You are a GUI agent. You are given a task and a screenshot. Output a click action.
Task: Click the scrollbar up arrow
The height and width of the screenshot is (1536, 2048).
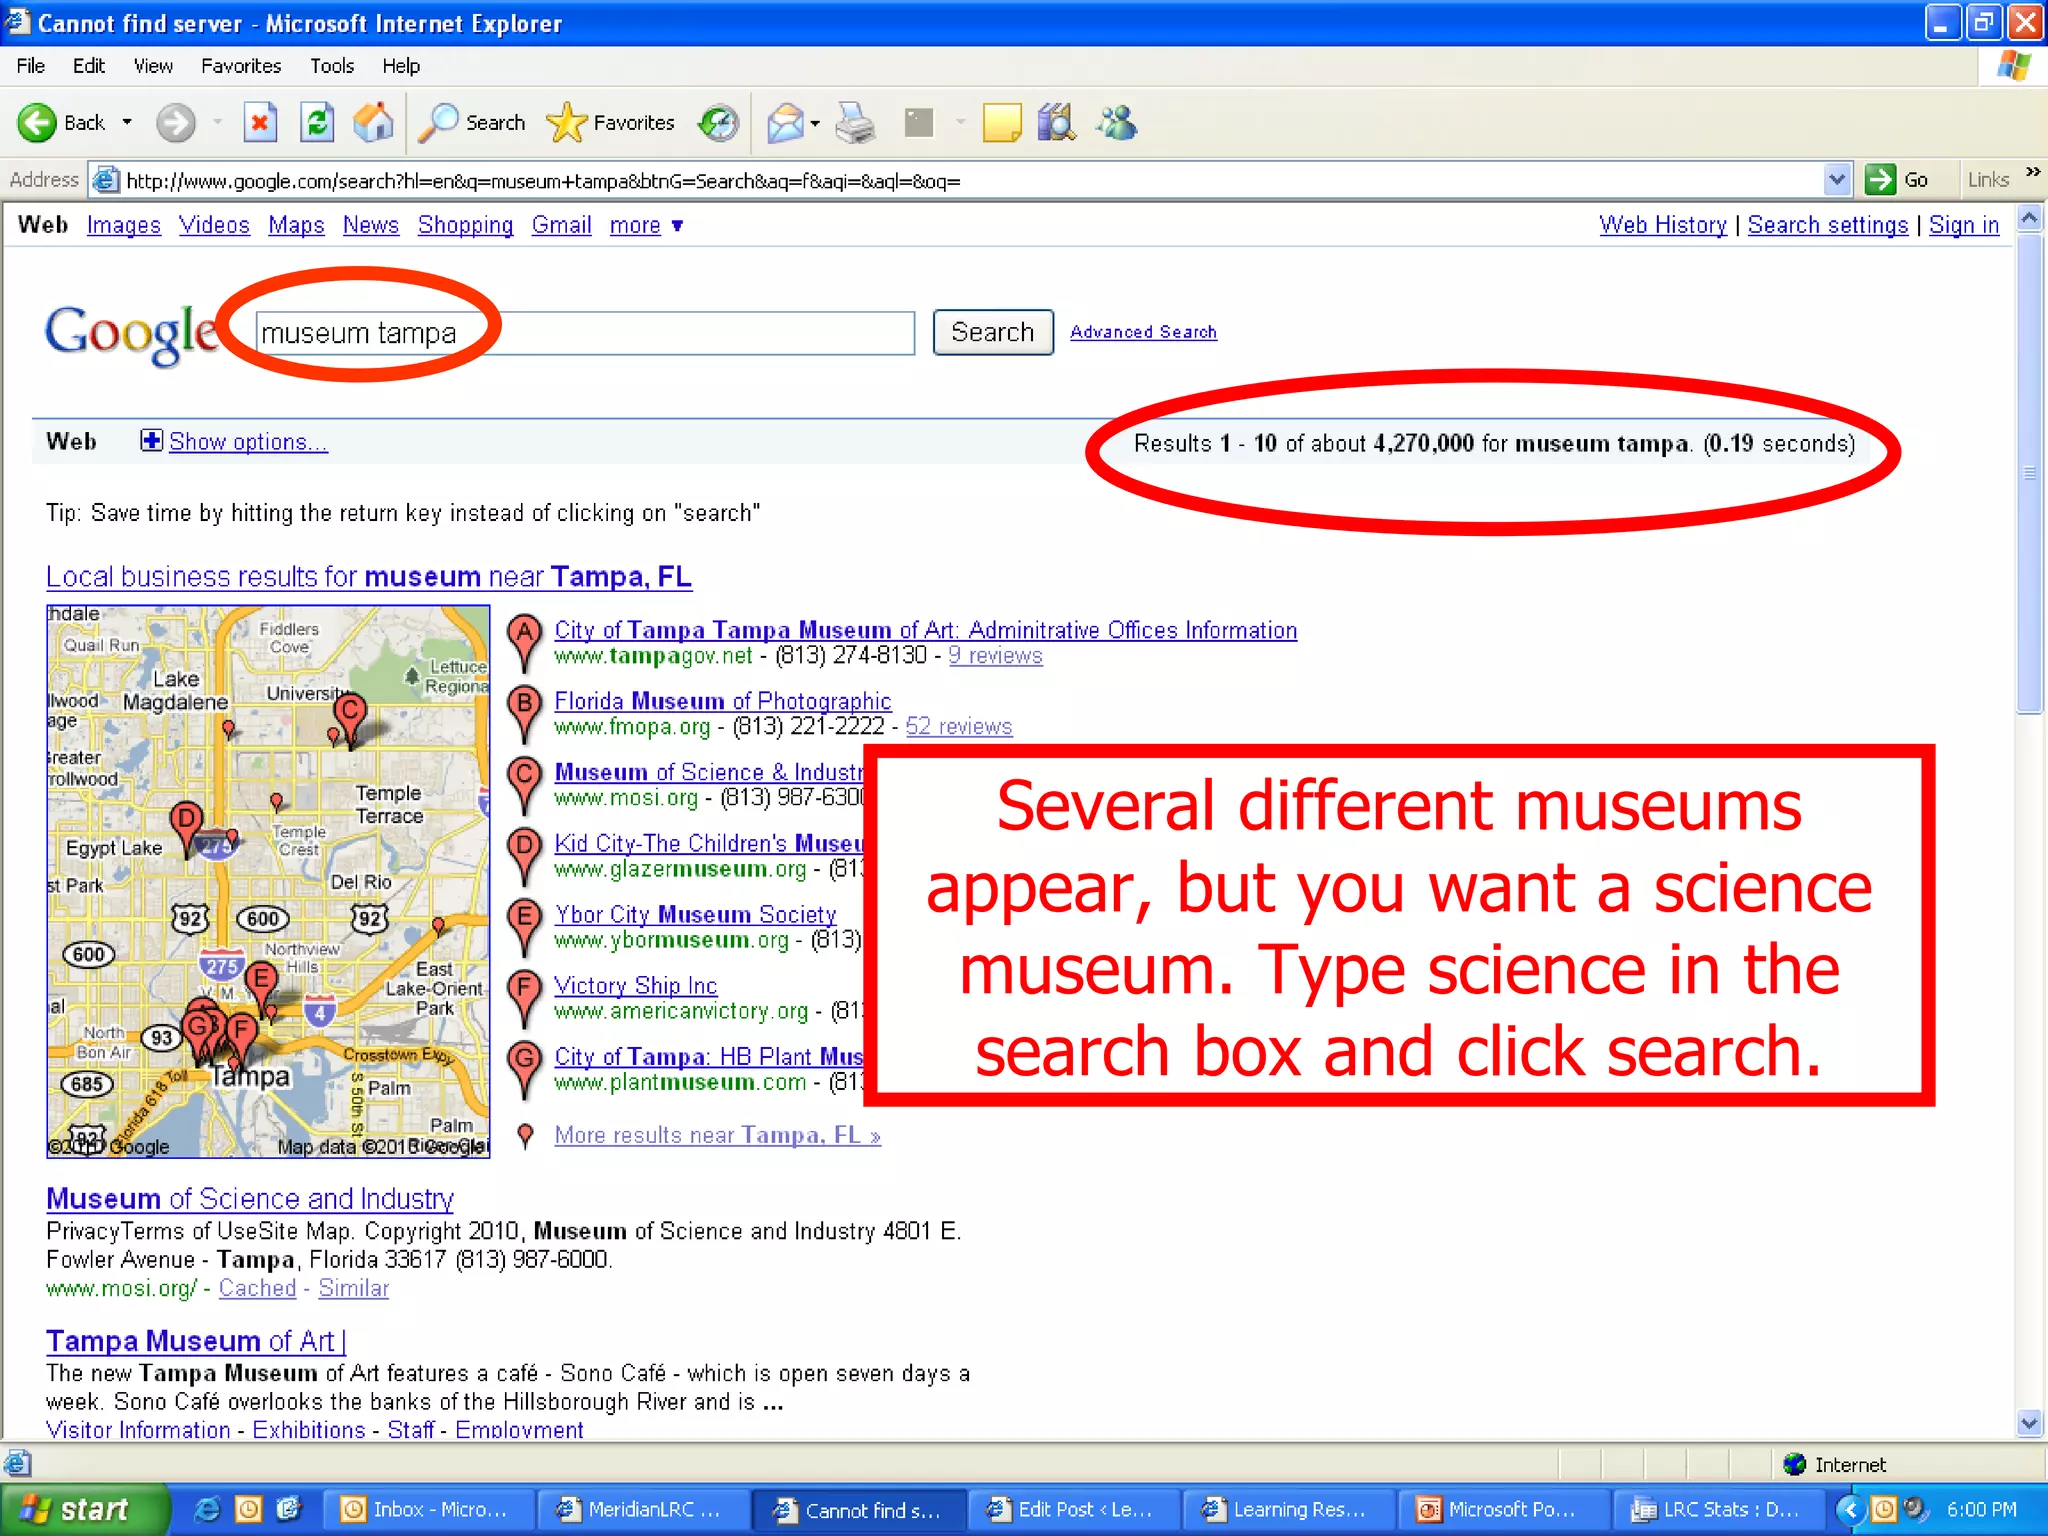(x=2029, y=218)
